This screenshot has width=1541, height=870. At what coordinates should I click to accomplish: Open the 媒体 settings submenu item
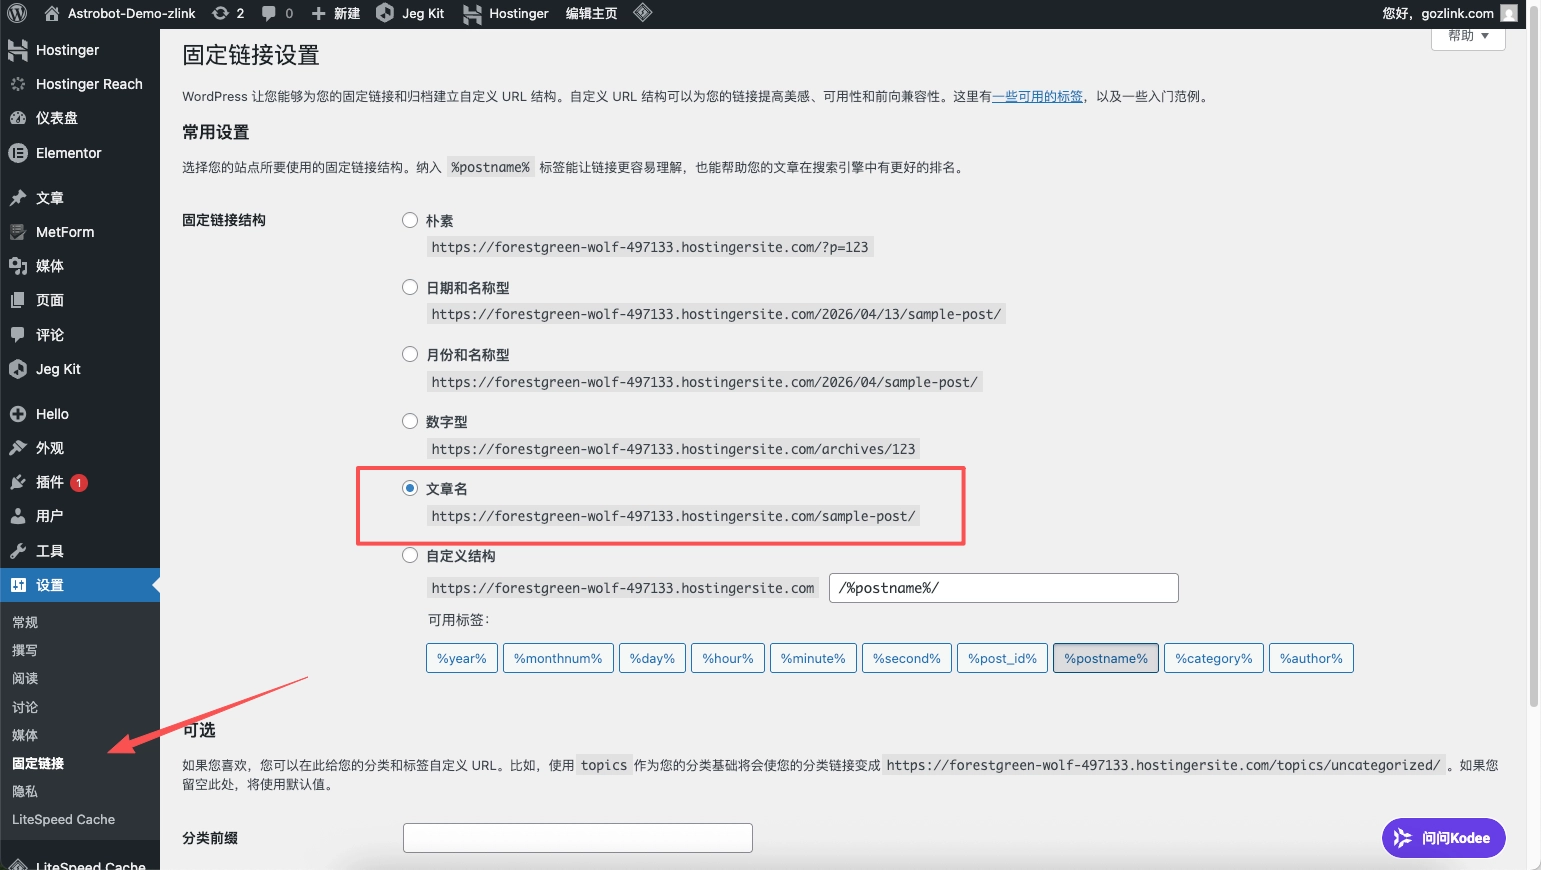[x=25, y=735]
